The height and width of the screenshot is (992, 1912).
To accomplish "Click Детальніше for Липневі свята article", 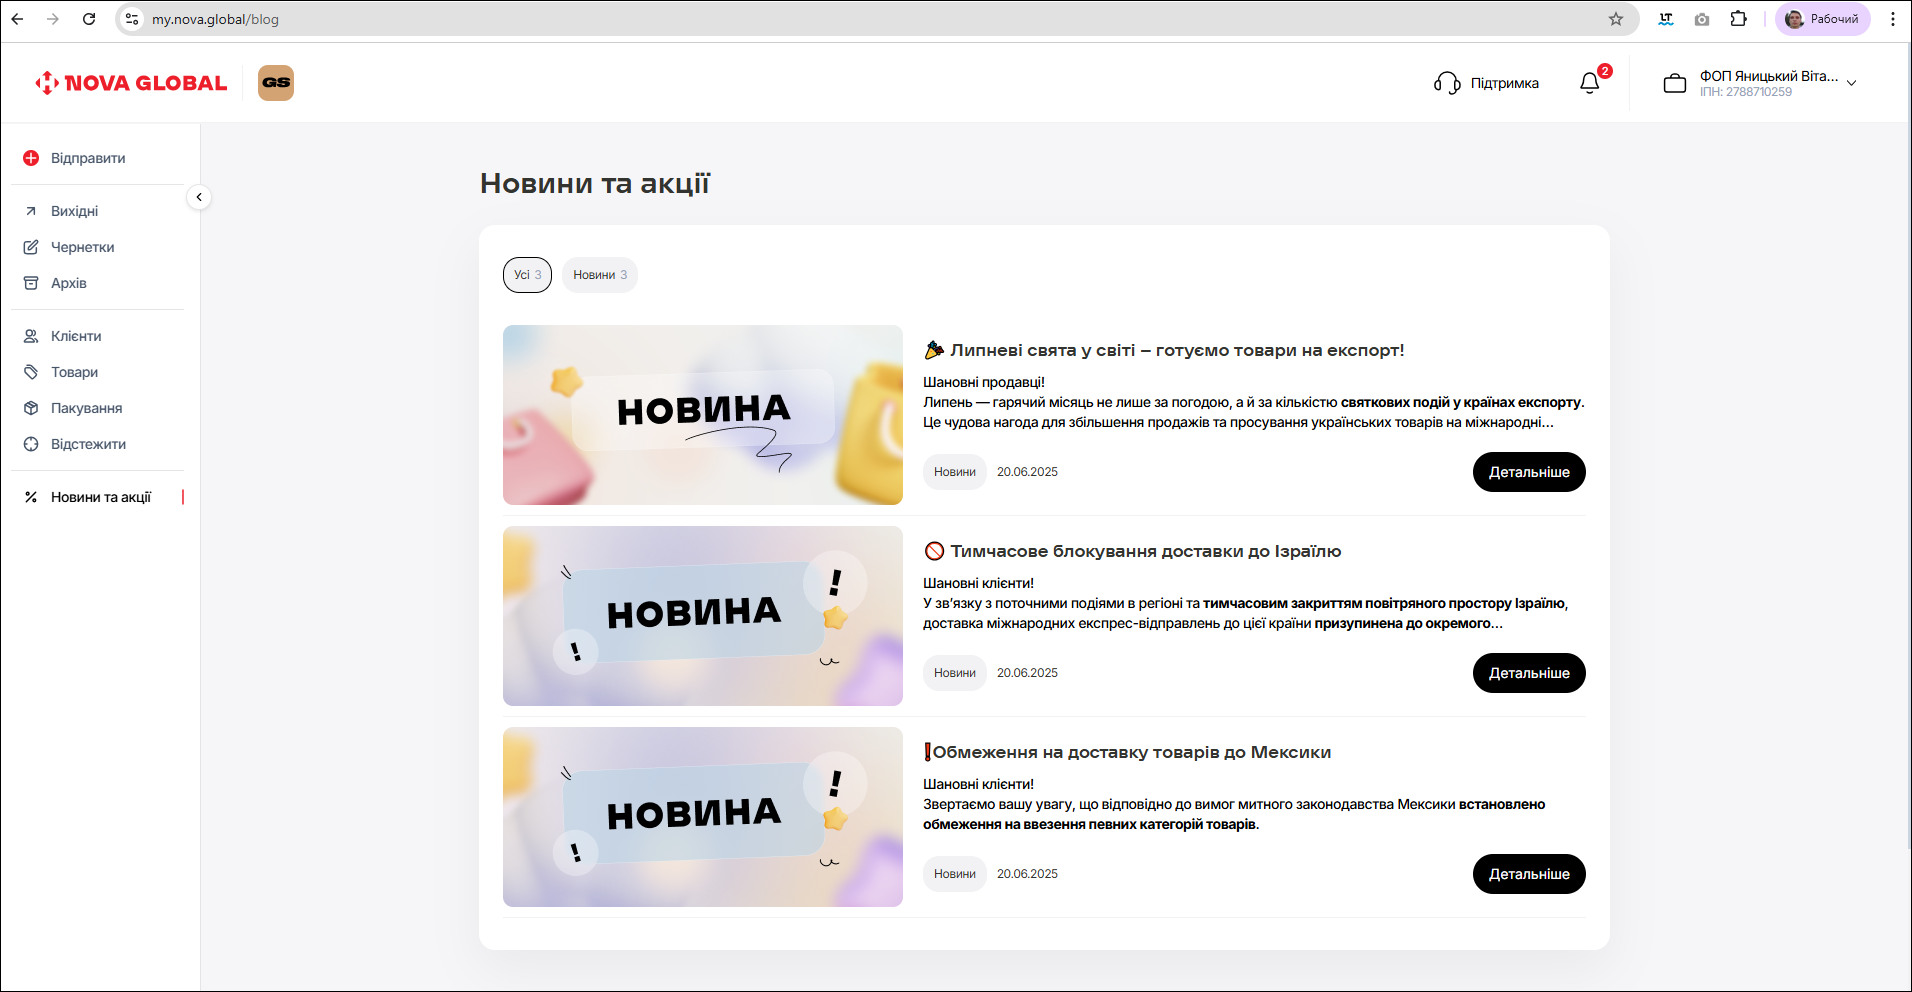I will coord(1529,472).
